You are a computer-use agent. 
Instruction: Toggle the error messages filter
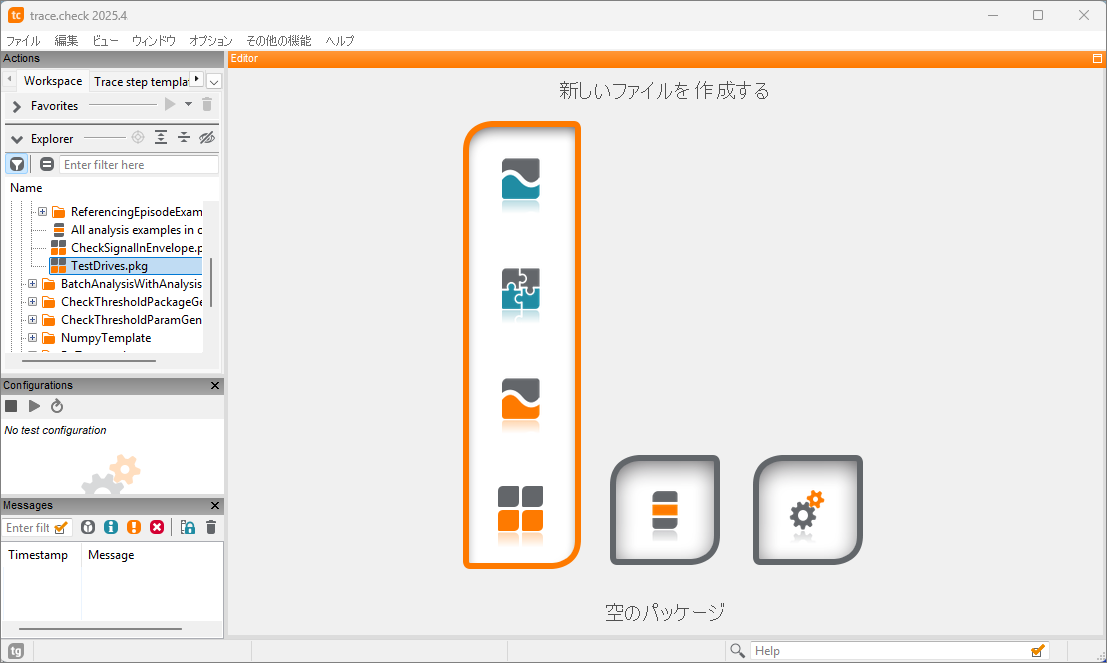[156, 527]
